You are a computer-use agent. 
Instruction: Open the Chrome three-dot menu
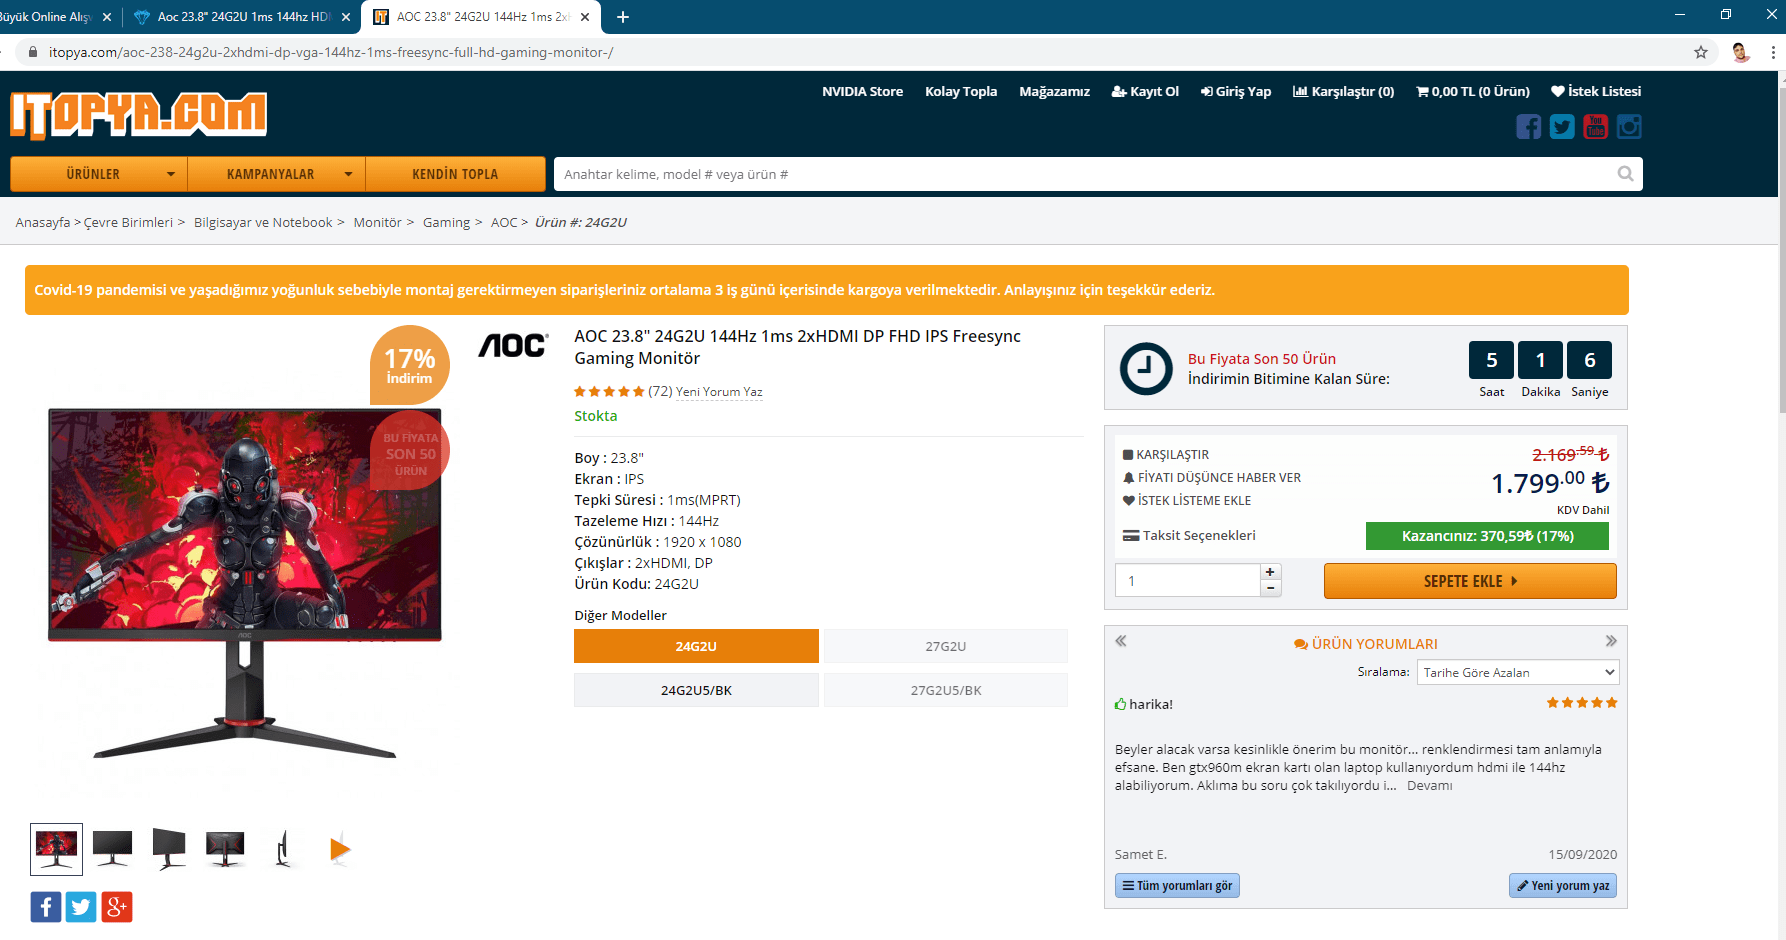click(x=1773, y=52)
